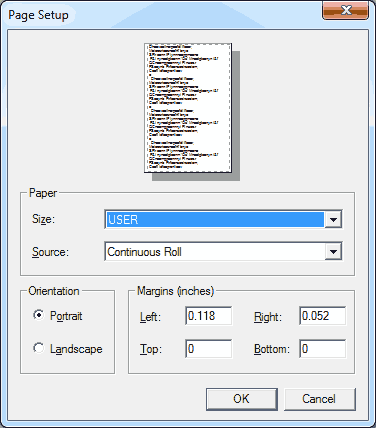This screenshot has height=428, width=376.
Task: Dismiss the dialog with Cancel
Action: click(x=320, y=399)
